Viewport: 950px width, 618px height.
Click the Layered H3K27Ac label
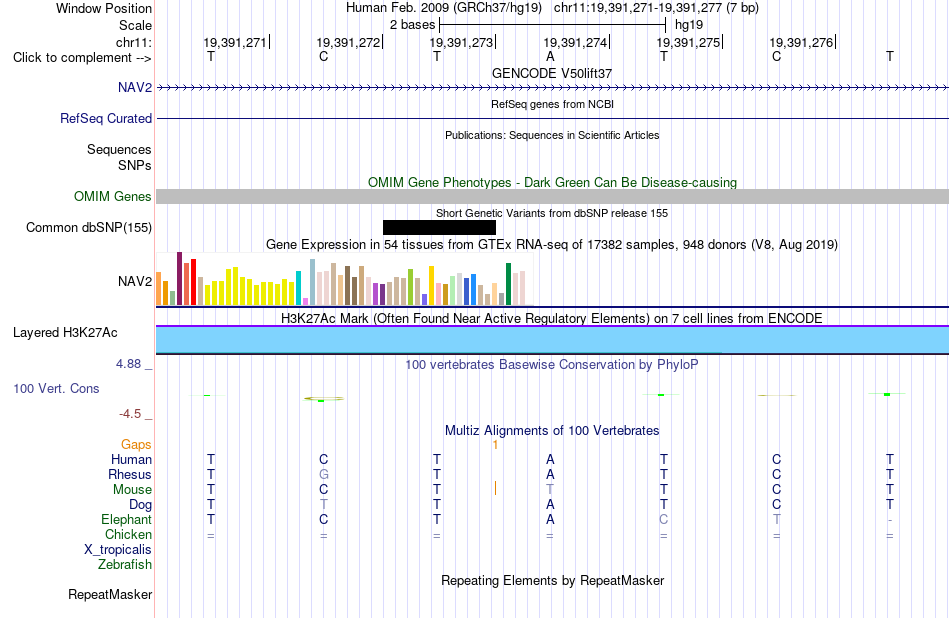65,333
